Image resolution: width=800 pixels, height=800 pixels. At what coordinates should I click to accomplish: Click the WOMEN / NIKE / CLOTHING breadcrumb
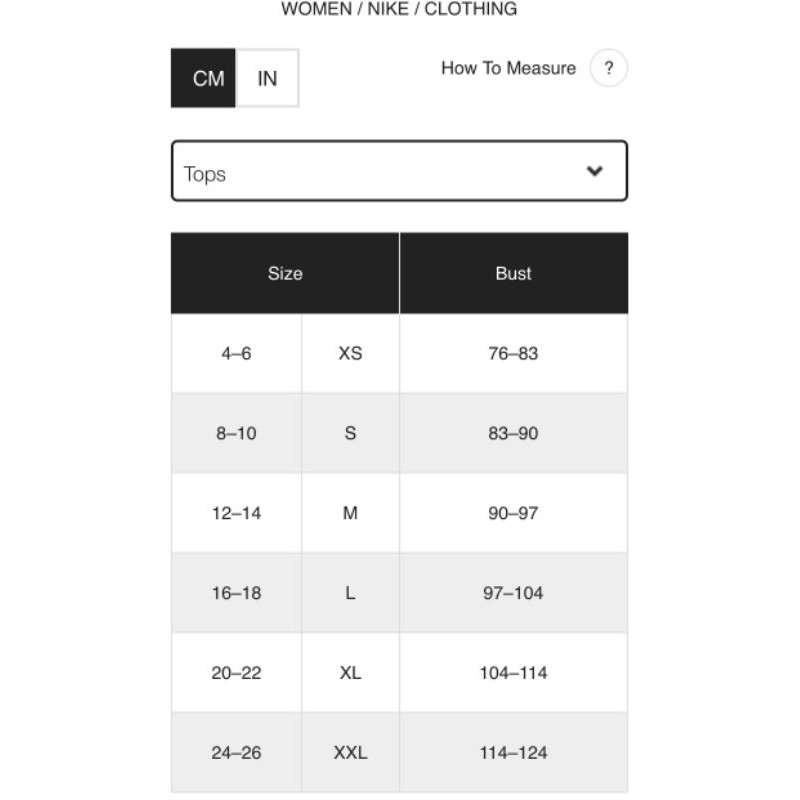click(x=399, y=9)
